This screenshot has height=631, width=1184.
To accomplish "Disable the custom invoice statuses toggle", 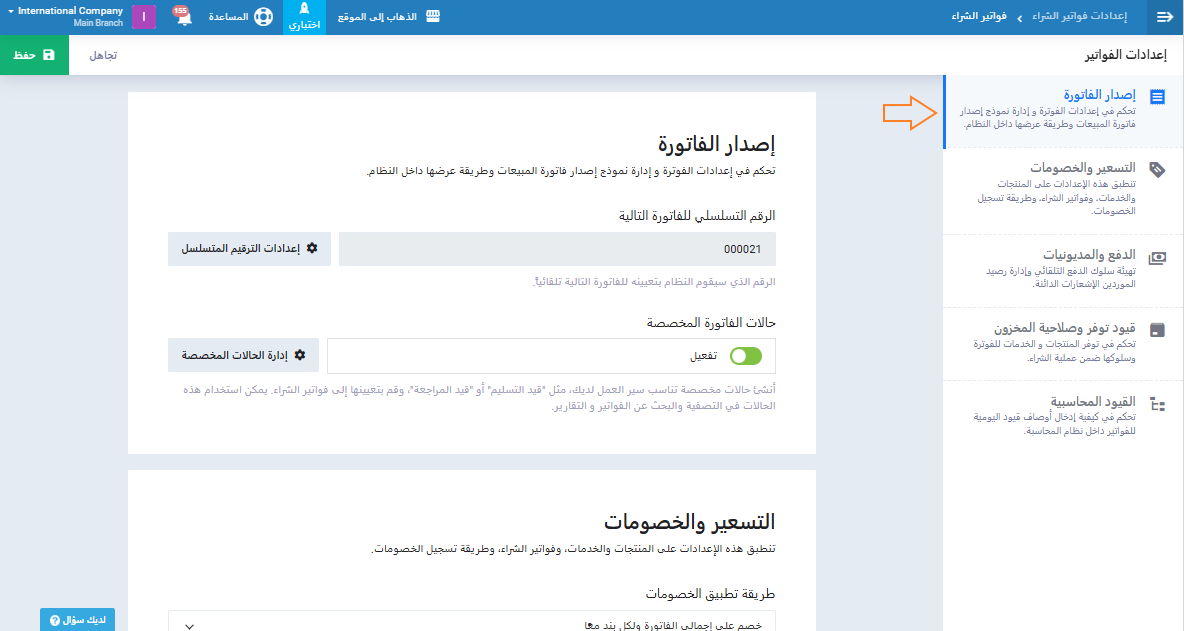I will [x=746, y=356].
